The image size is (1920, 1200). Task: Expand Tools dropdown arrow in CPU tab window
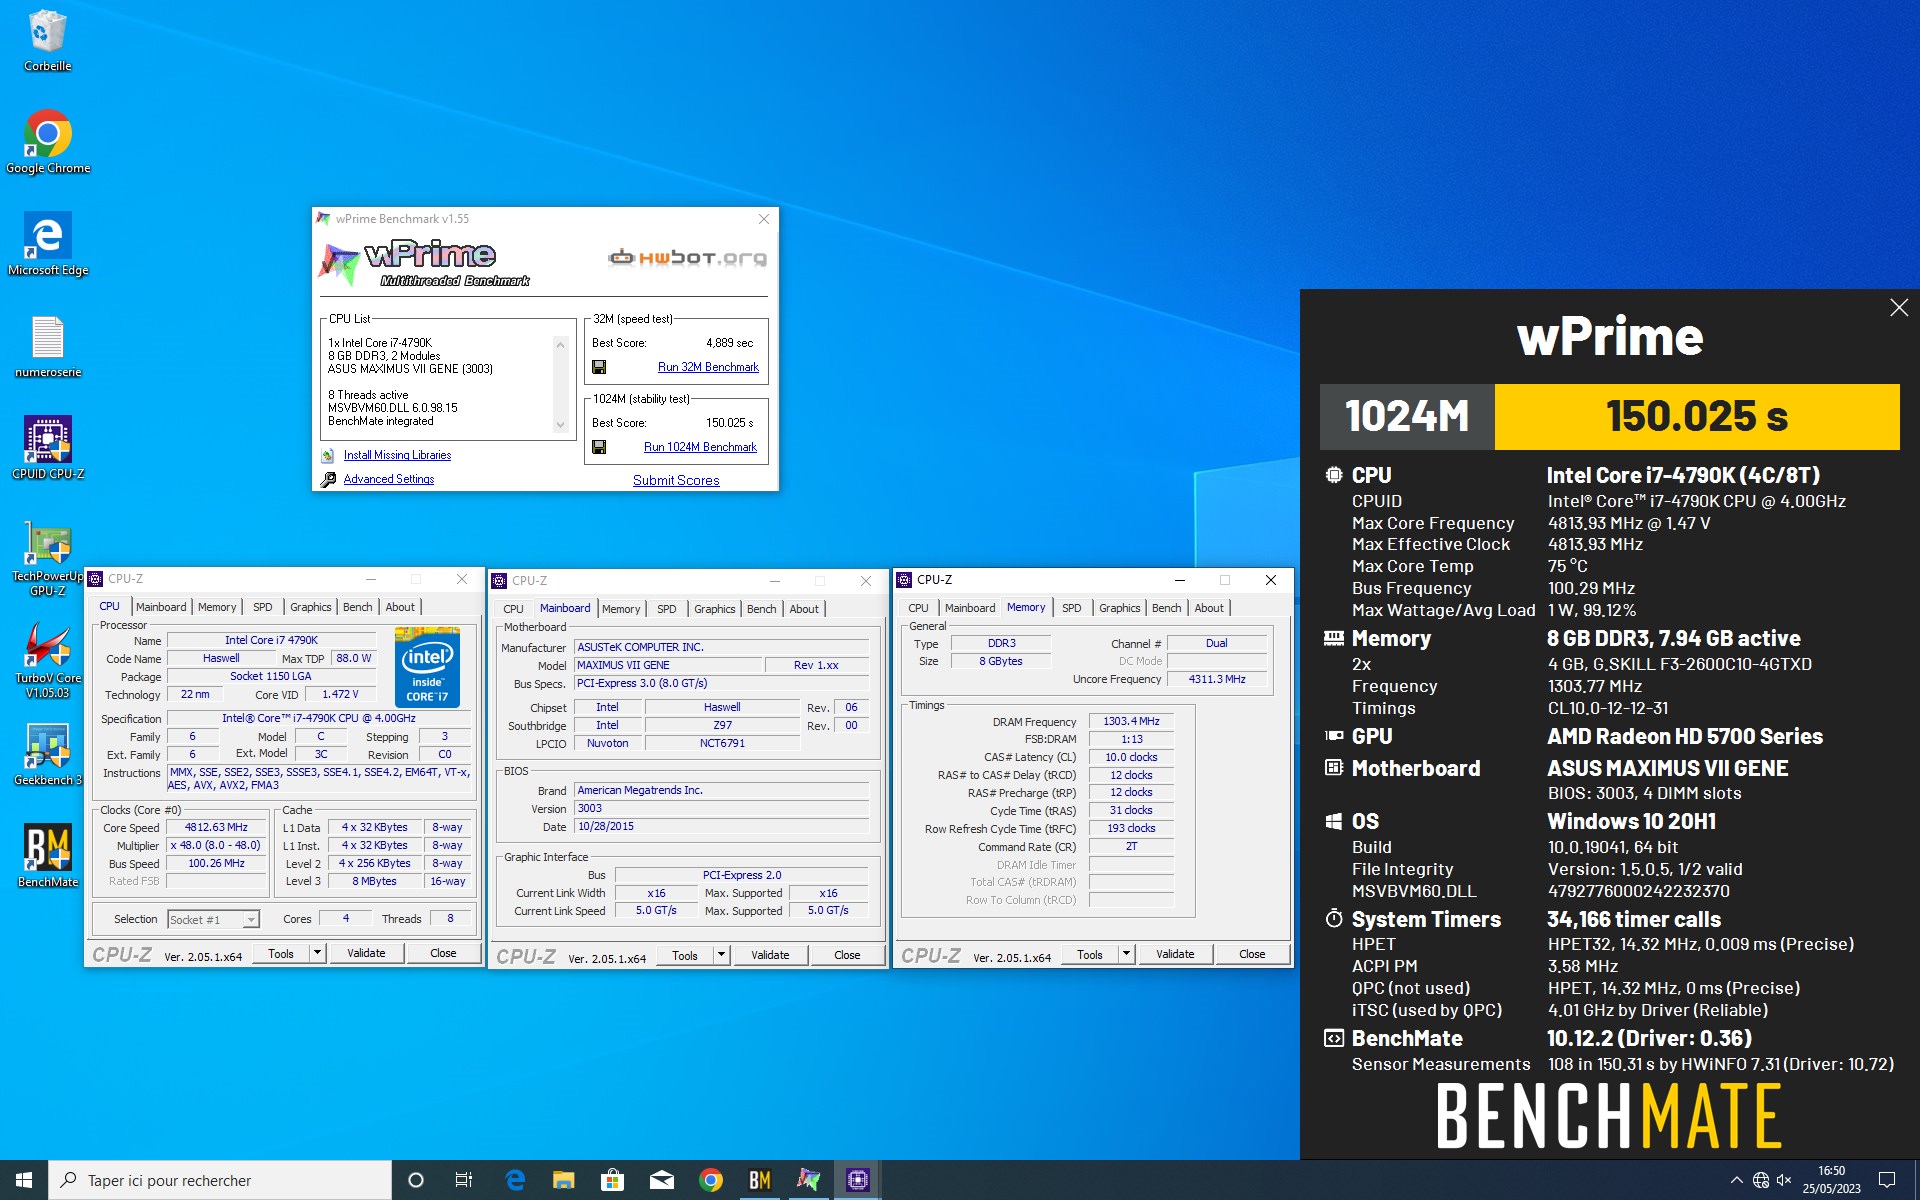click(317, 953)
